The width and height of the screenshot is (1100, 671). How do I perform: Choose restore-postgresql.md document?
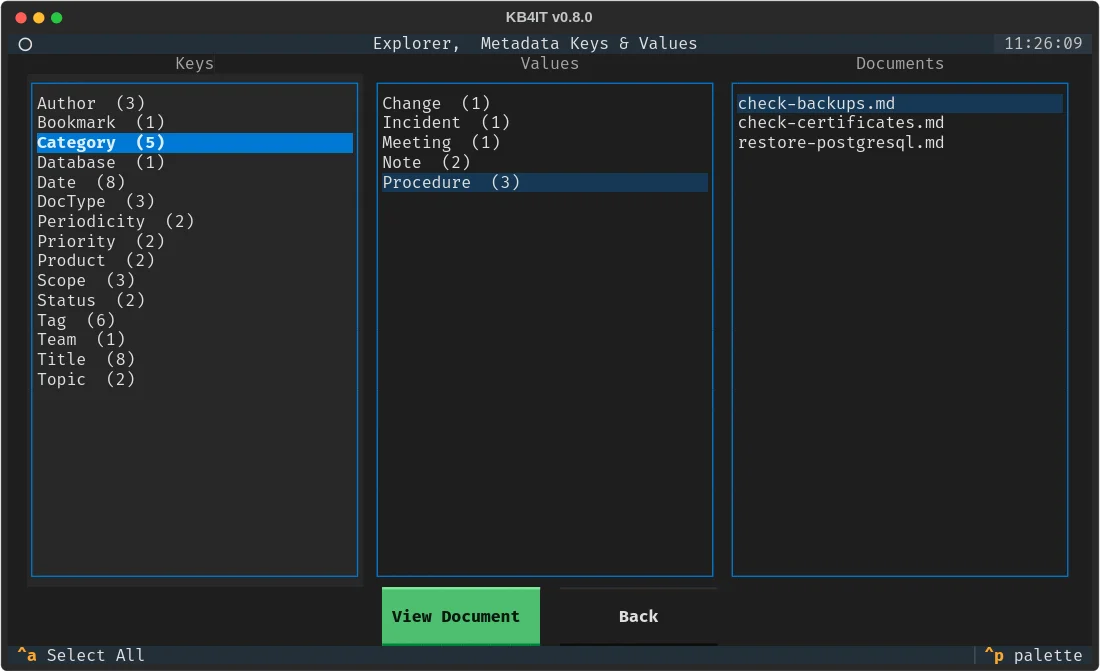tap(899, 142)
